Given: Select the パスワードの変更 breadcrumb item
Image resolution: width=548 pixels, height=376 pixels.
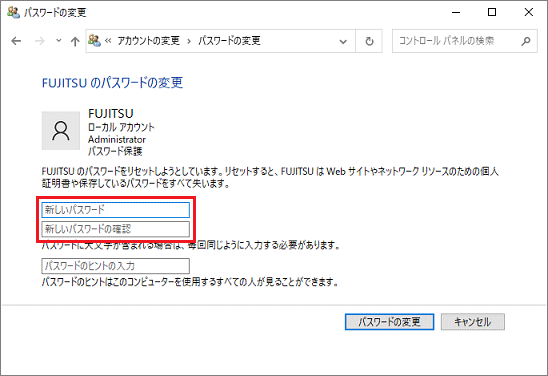Looking at the screenshot, I should [229, 41].
